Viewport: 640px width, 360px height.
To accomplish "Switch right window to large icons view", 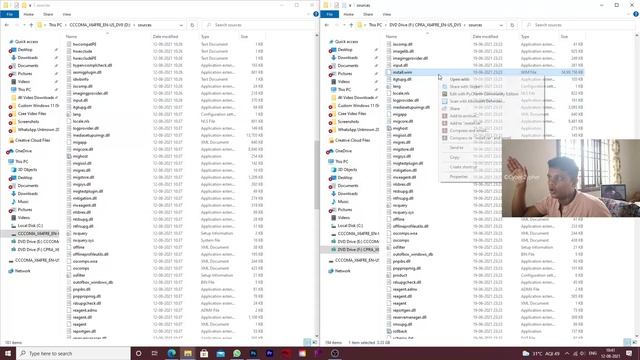I will point(634,342).
